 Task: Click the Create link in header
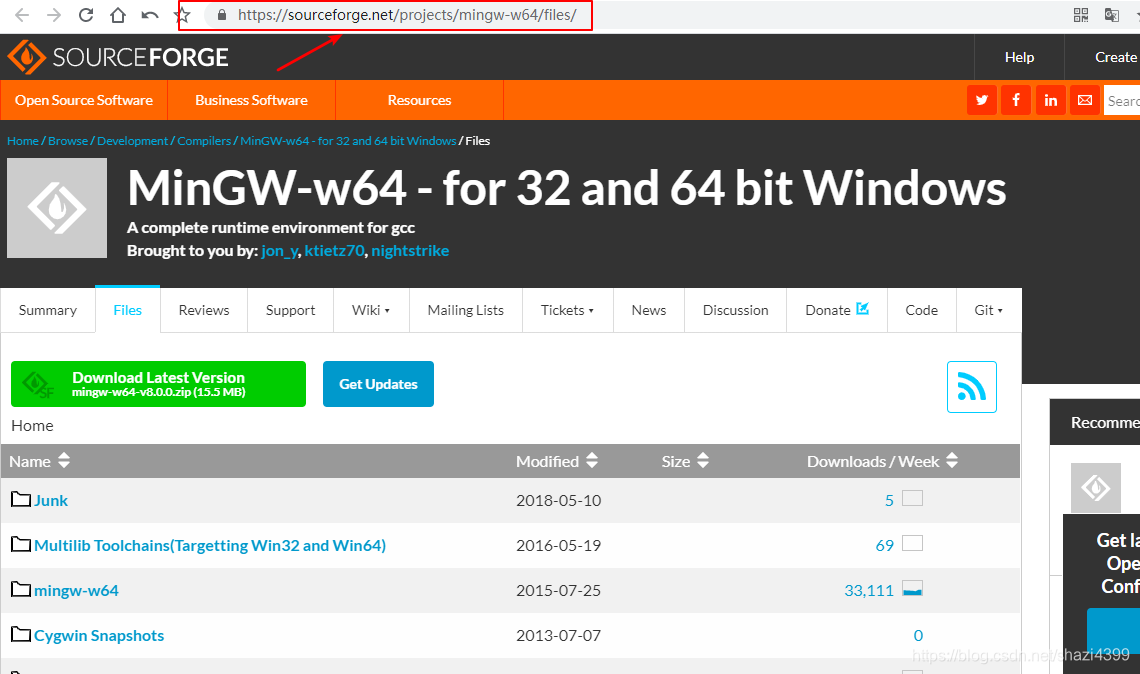[1115, 57]
